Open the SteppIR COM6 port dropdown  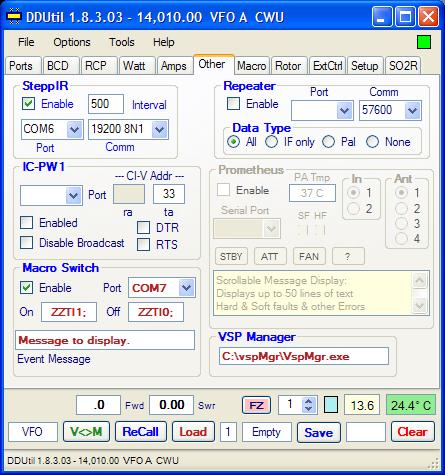tap(74, 129)
